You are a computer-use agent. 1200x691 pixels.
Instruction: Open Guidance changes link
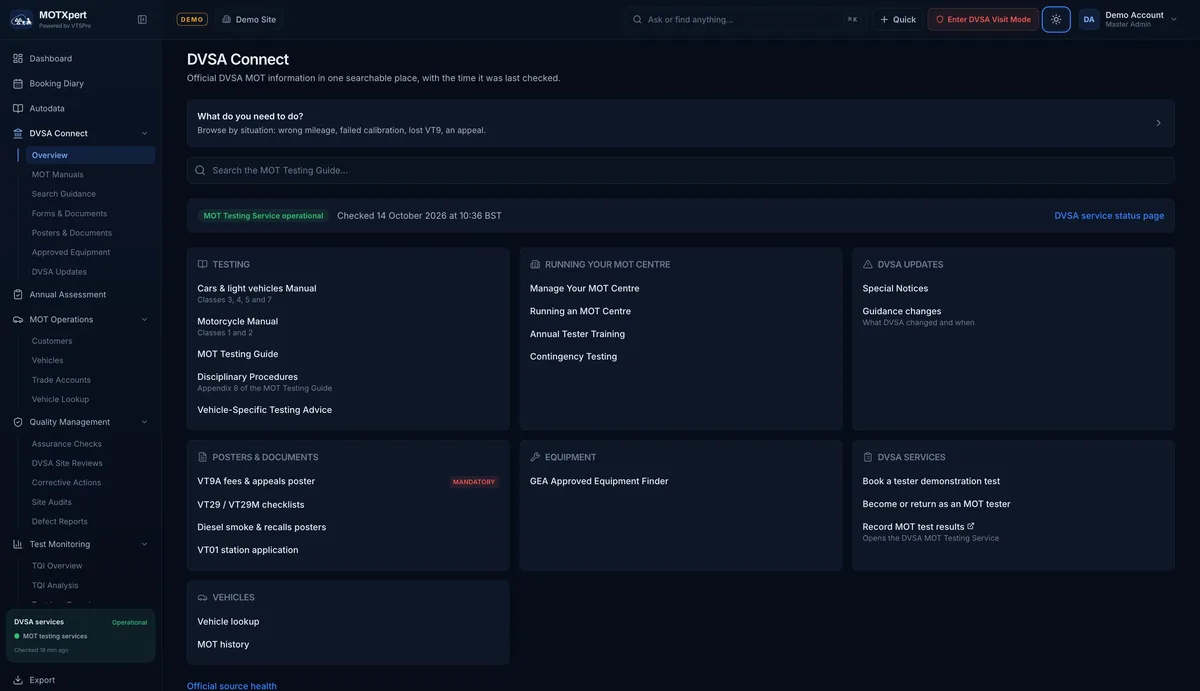click(x=902, y=311)
